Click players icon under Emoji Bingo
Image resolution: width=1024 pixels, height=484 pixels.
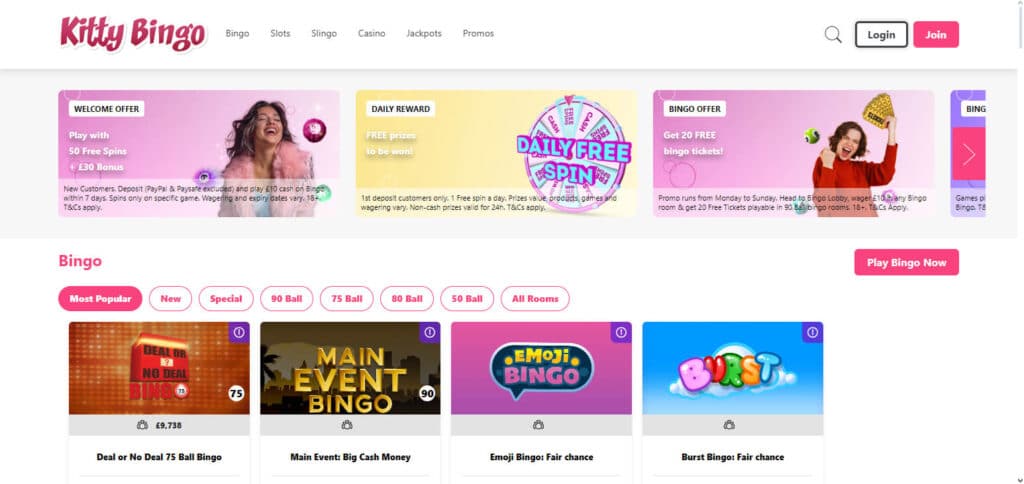[538, 425]
